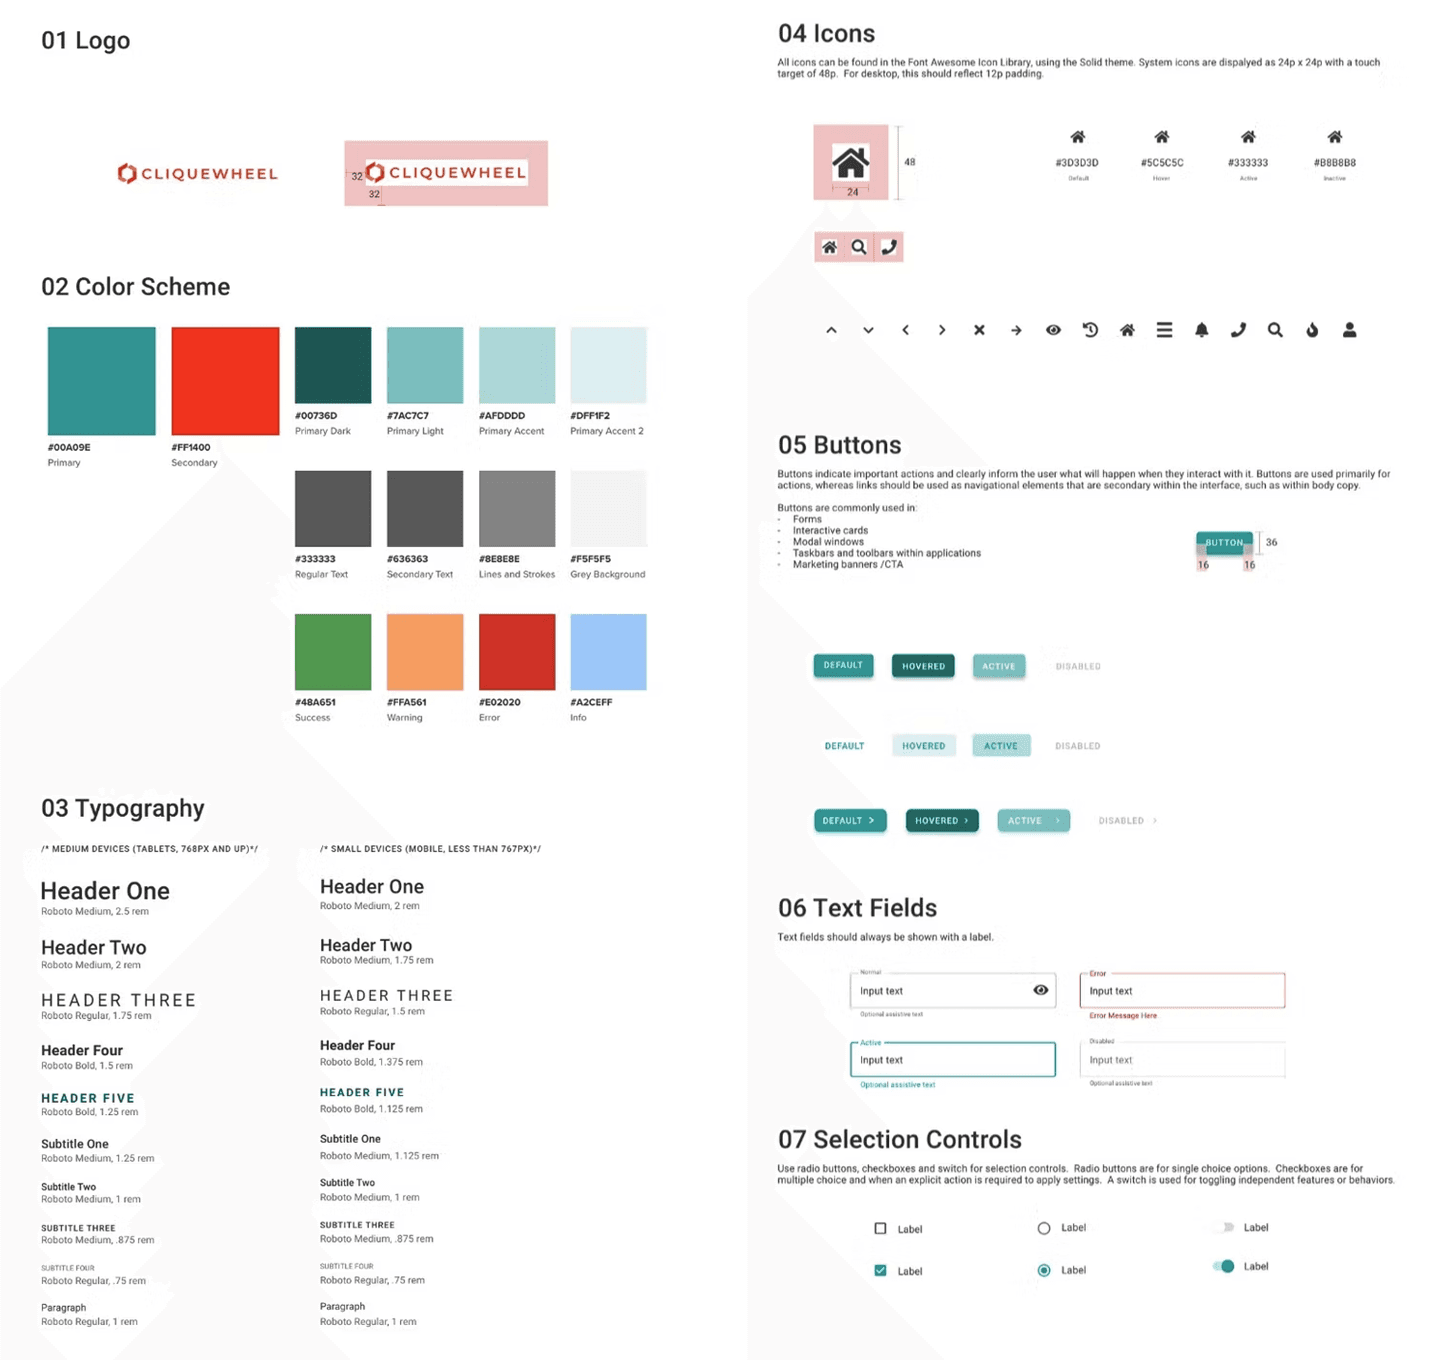The width and height of the screenshot is (1448, 1360).
Task: Click the sample BUTTON with size markers
Action: [1224, 542]
